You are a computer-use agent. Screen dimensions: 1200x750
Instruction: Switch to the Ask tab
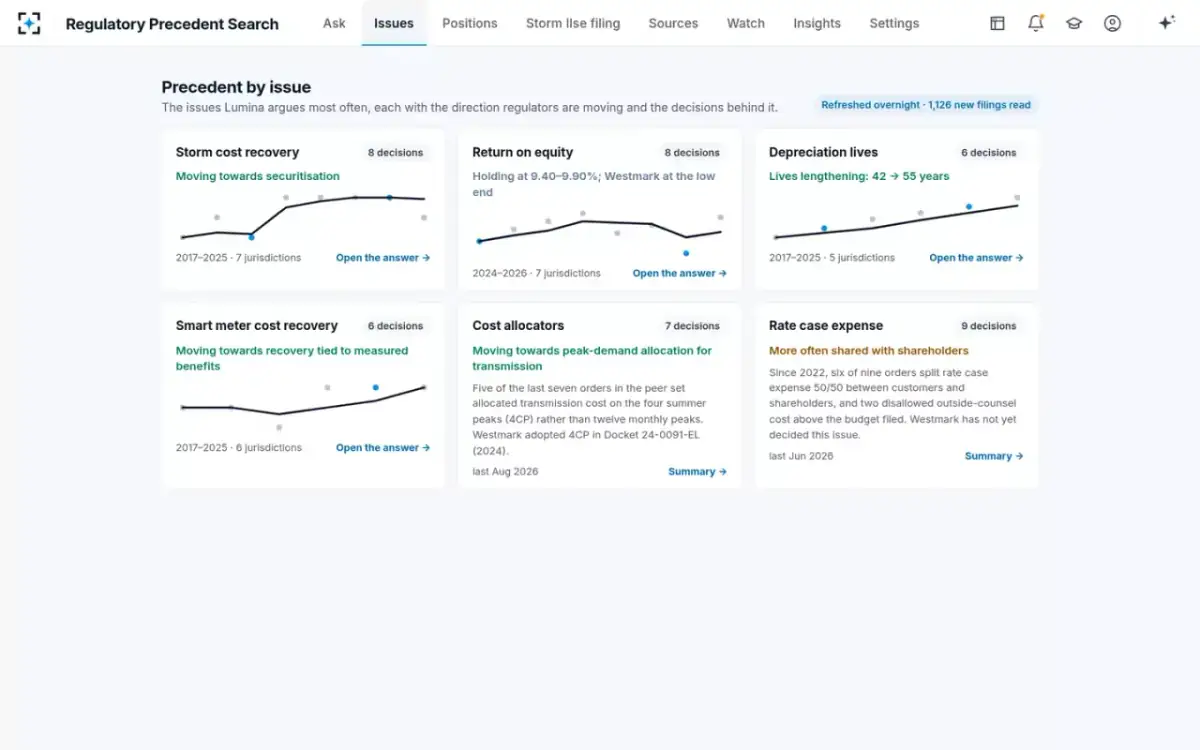(x=334, y=23)
